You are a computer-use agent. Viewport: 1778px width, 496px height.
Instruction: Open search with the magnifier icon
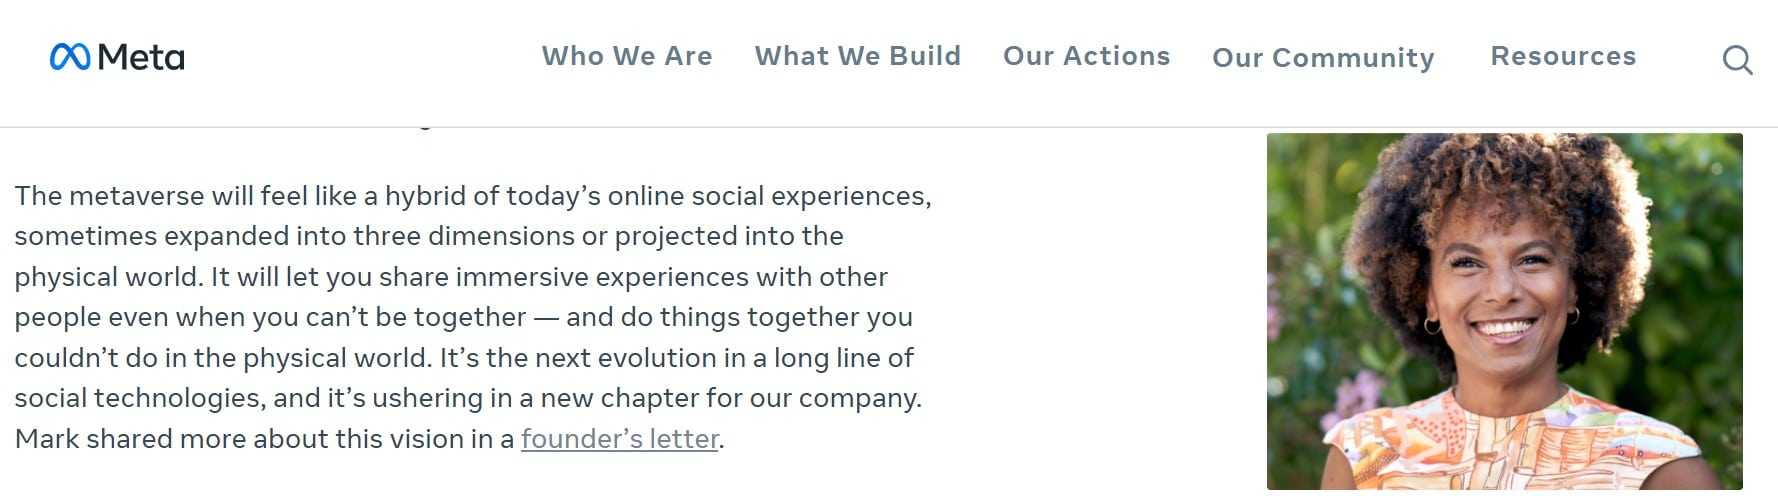pyautogui.click(x=1737, y=60)
